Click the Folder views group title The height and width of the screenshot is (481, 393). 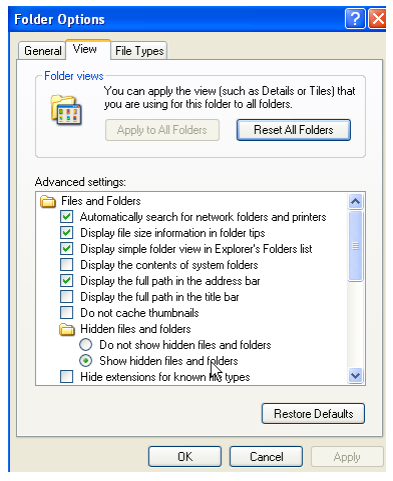click(x=74, y=76)
